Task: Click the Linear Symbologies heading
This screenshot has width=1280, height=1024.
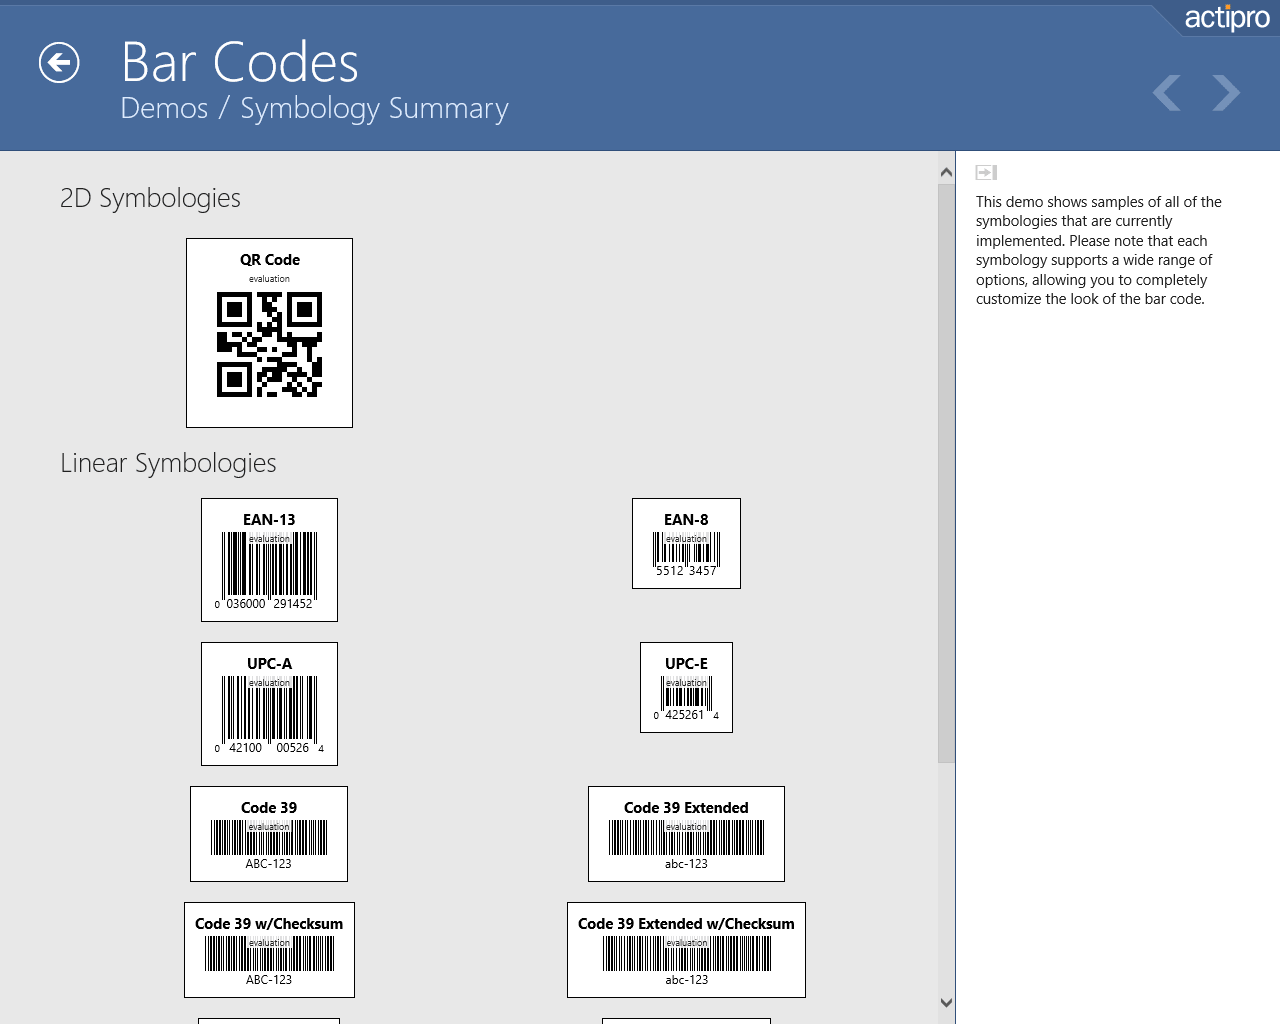Action: click(x=168, y=463)
